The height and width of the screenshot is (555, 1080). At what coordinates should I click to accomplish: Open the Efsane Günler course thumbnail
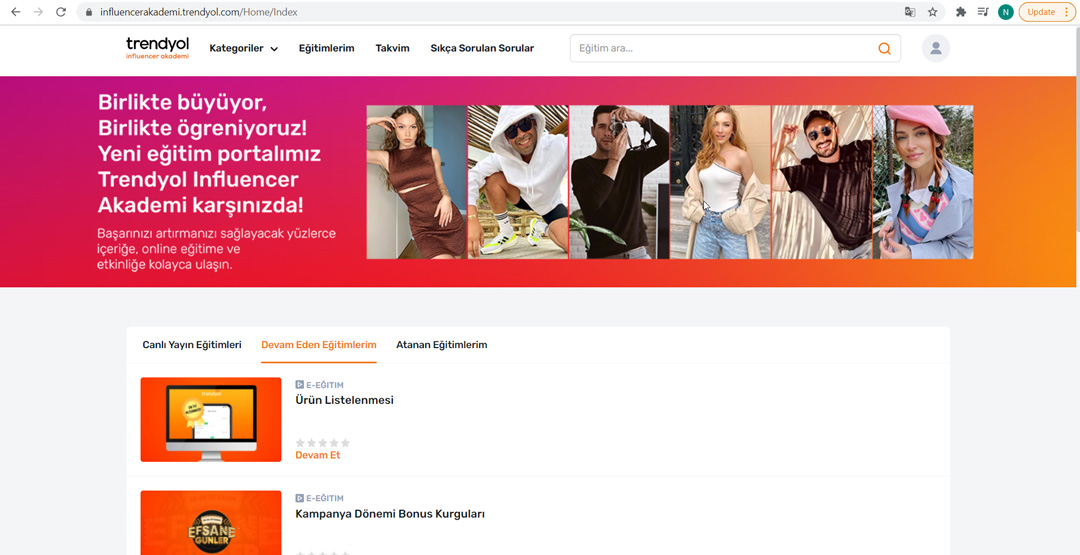click(211, 523)
